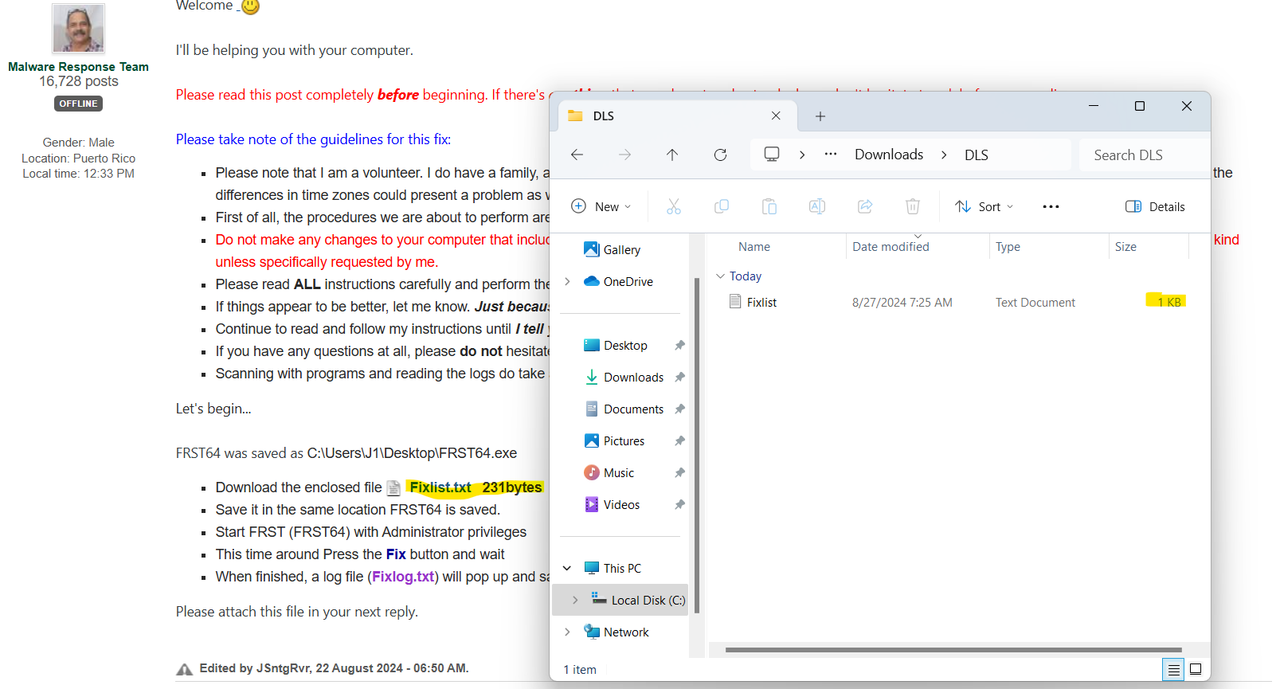This screenshot has width=1280, height=689.
Task: Select OneDrive in navigation pane
Action: [617, 282]
